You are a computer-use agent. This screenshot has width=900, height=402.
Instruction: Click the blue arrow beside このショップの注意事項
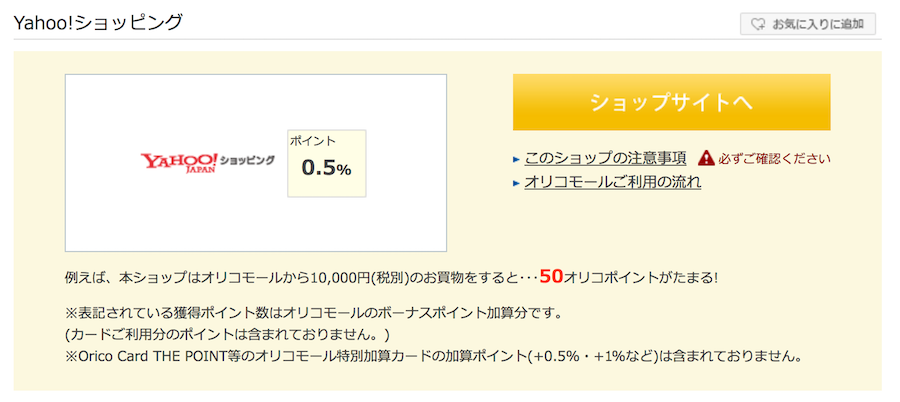point(516,159)
